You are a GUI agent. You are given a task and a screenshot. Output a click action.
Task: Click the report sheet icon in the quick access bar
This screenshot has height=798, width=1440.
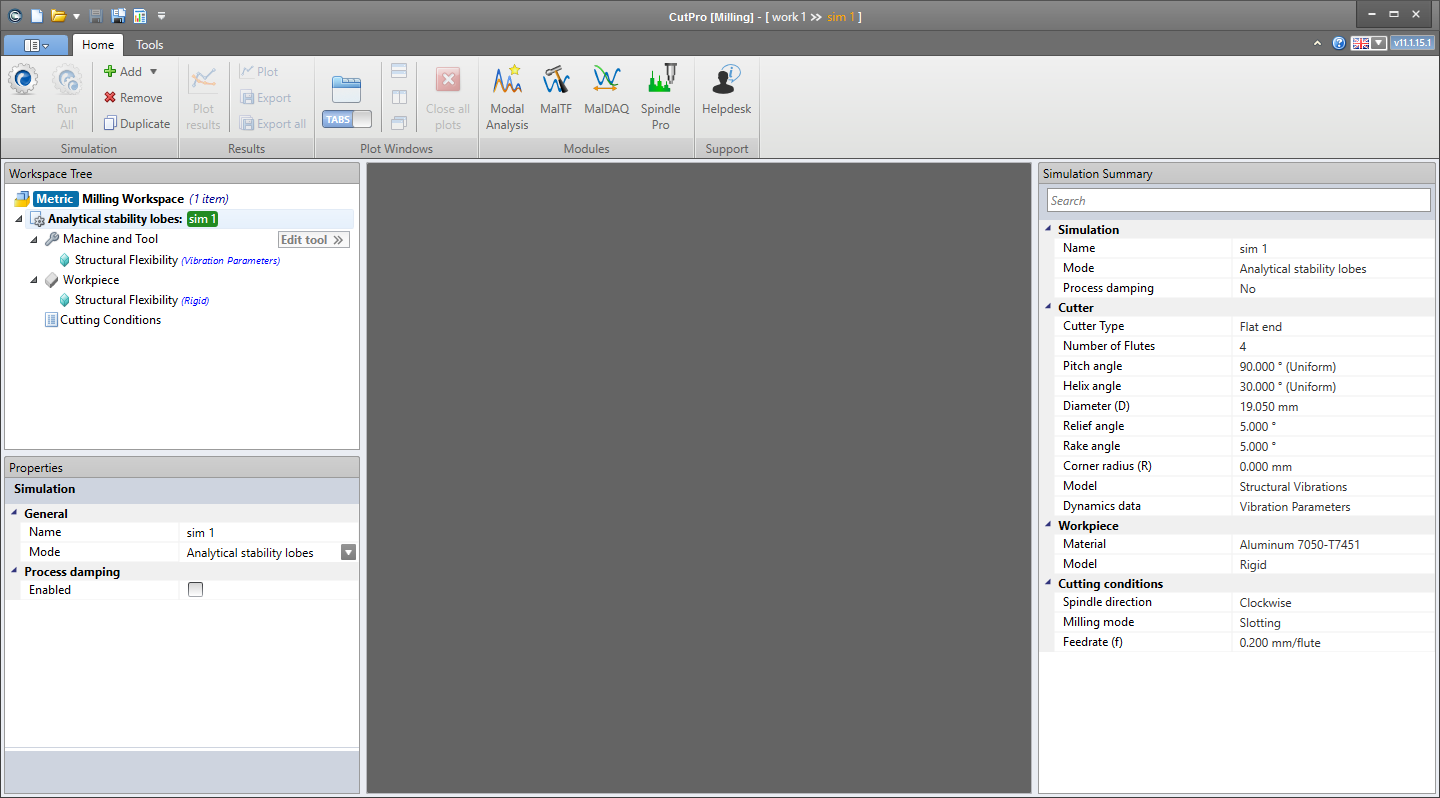click(140, 16)
